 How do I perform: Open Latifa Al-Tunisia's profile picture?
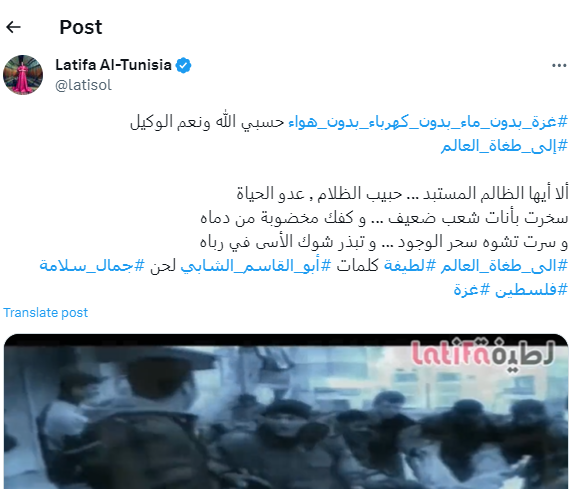[x=23, y=75]
